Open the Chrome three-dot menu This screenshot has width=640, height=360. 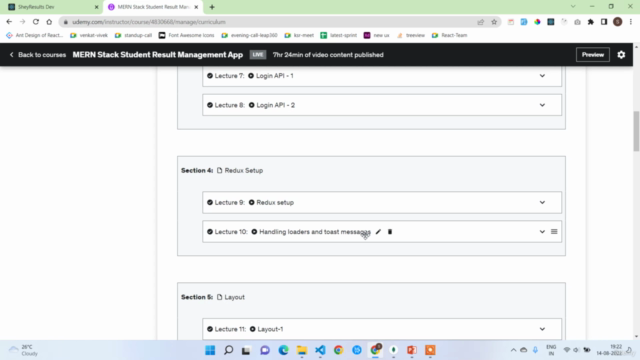tap(631, 22)
